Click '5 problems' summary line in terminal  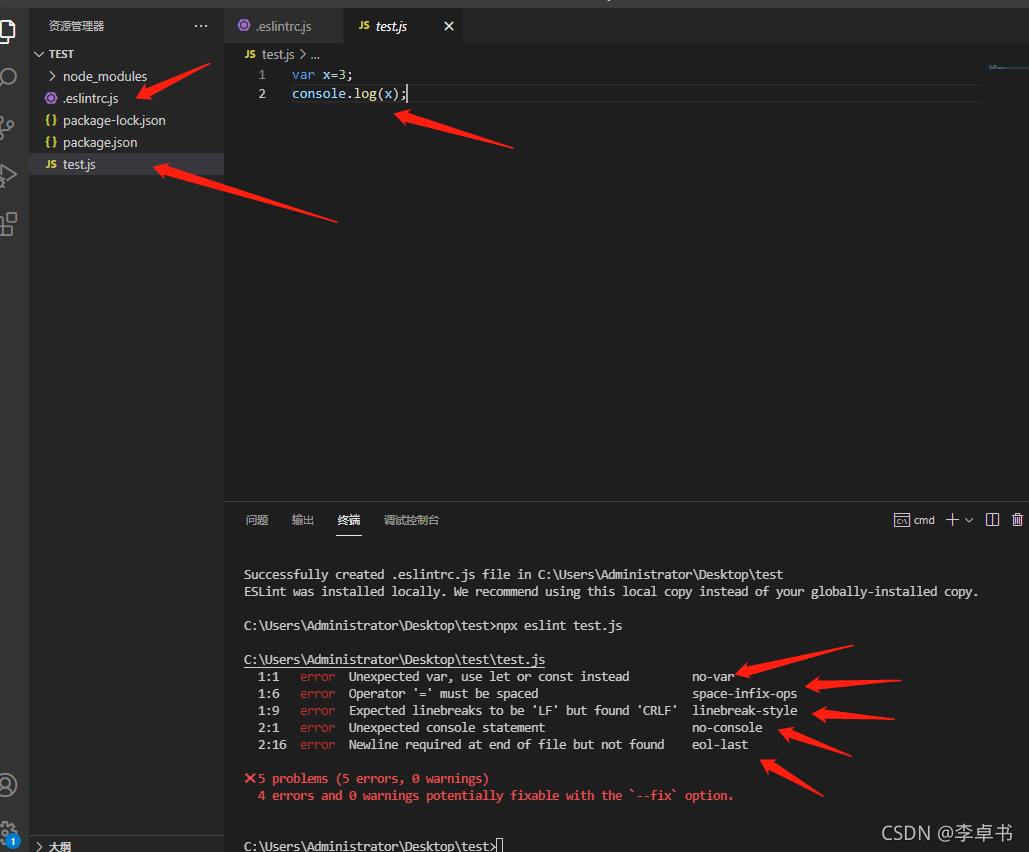point(367,778)
